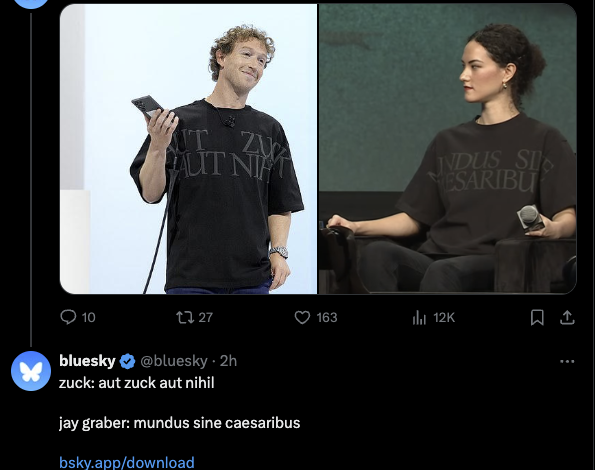Open the share post icon
The image size is (595, 470).
[x=567, y=318]
